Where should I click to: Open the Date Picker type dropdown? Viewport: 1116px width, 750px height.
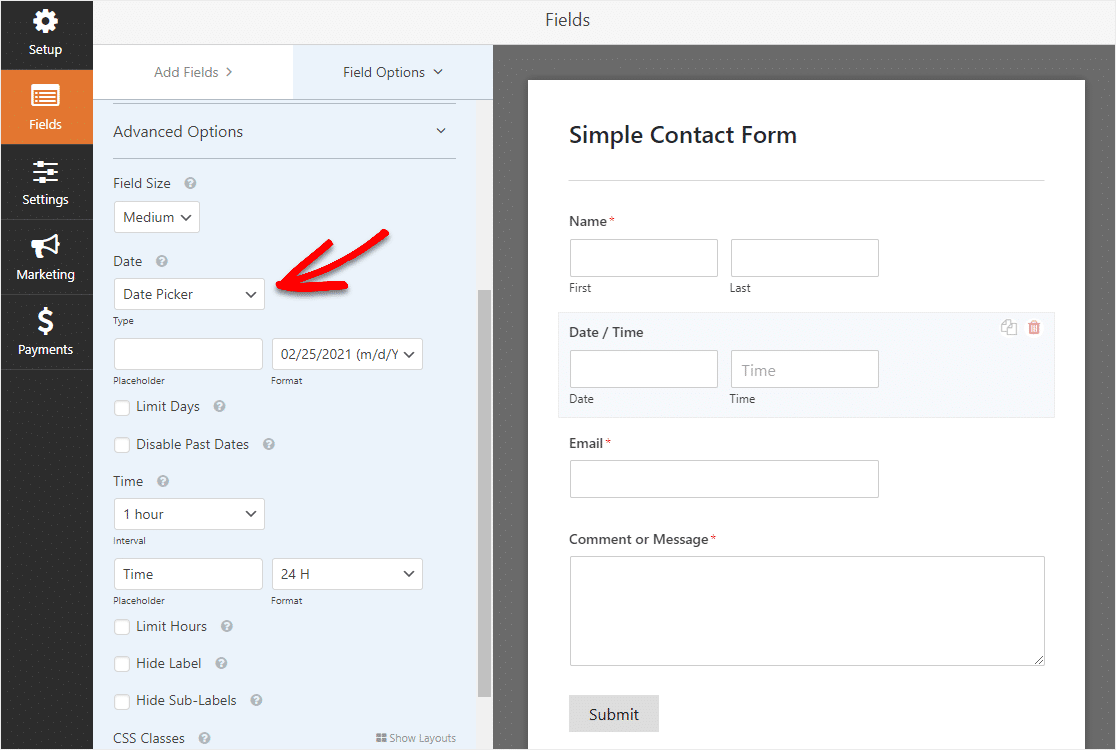(x=189, y=294)
